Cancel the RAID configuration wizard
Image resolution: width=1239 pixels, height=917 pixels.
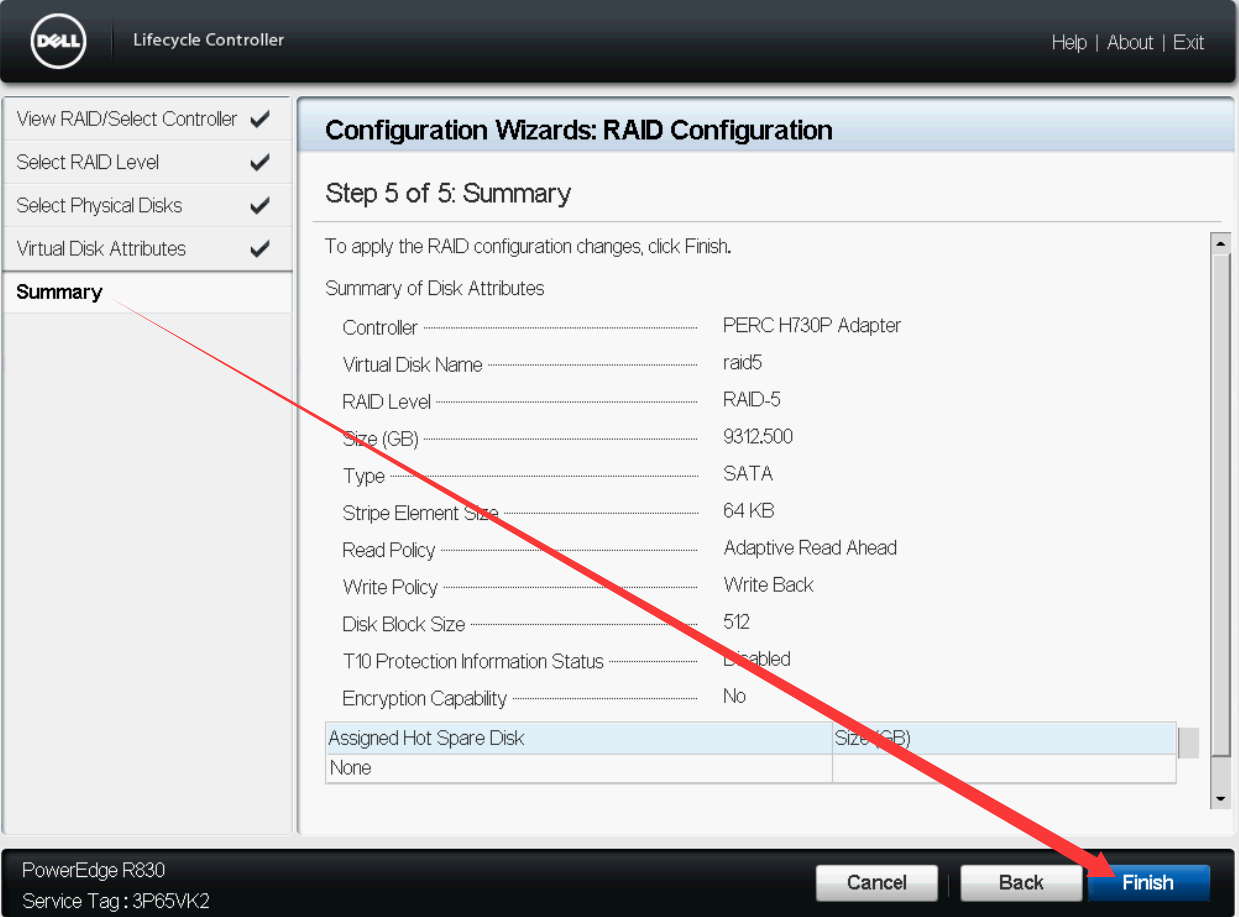[876, 882]
